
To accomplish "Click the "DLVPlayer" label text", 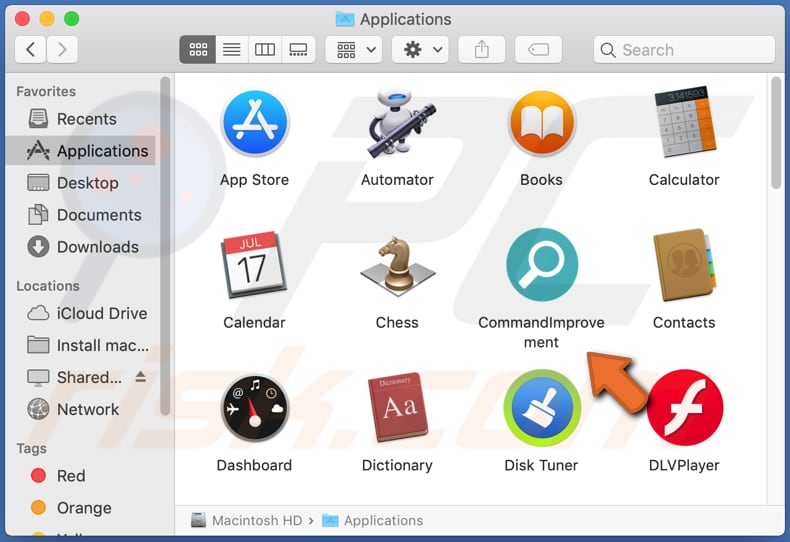I will [684, 465].
